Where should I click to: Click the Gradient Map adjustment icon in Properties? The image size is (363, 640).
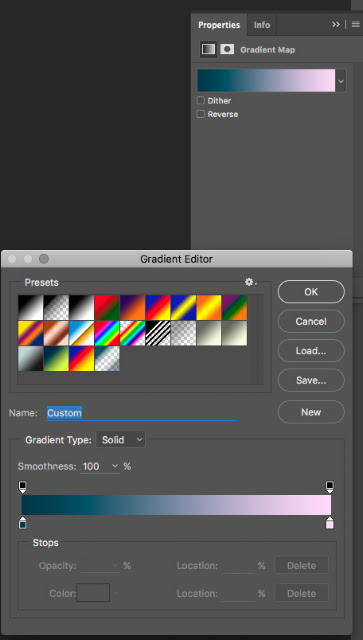[x=208, y=49]
